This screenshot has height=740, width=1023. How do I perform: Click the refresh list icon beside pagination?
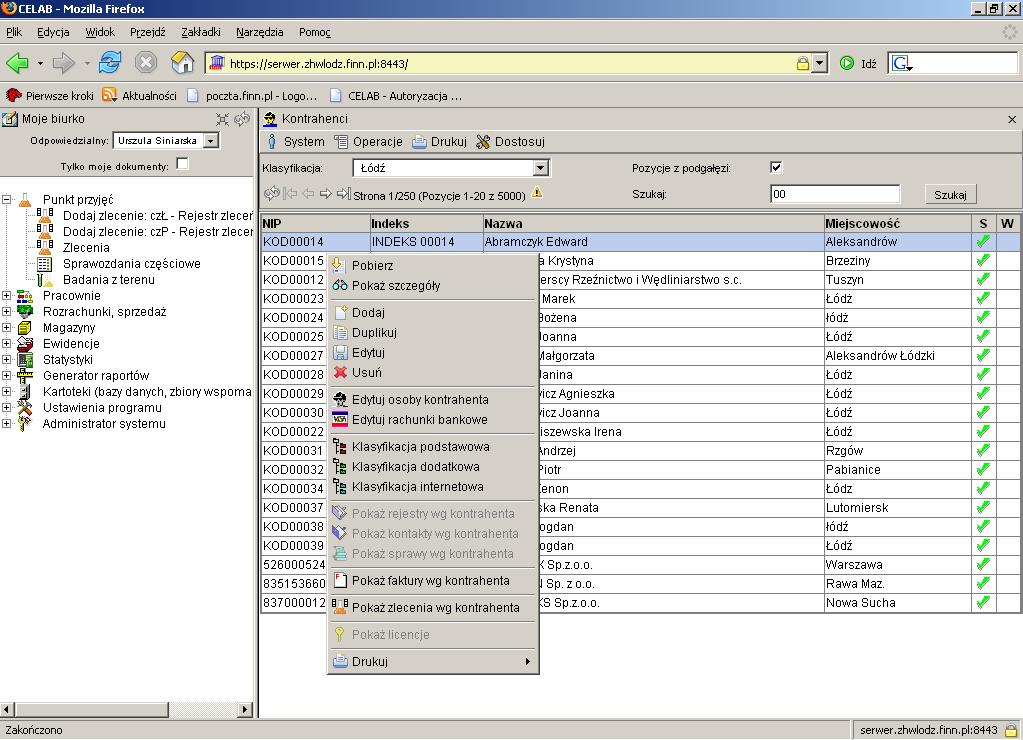(x=271, y=194)
